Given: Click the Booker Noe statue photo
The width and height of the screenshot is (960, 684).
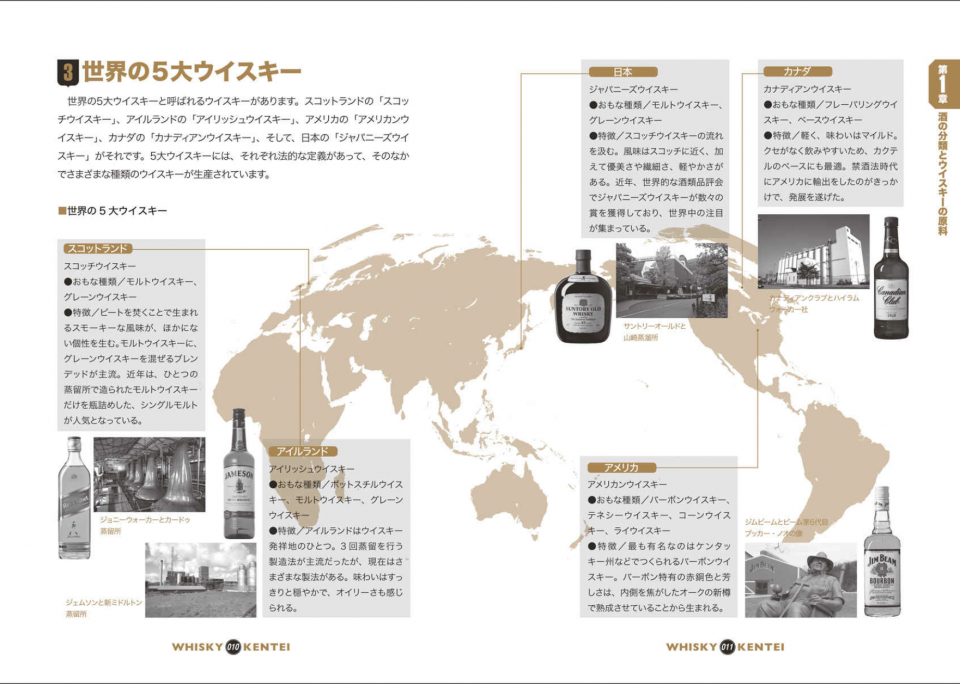Looking at the screenshot, I should [801, 581].
